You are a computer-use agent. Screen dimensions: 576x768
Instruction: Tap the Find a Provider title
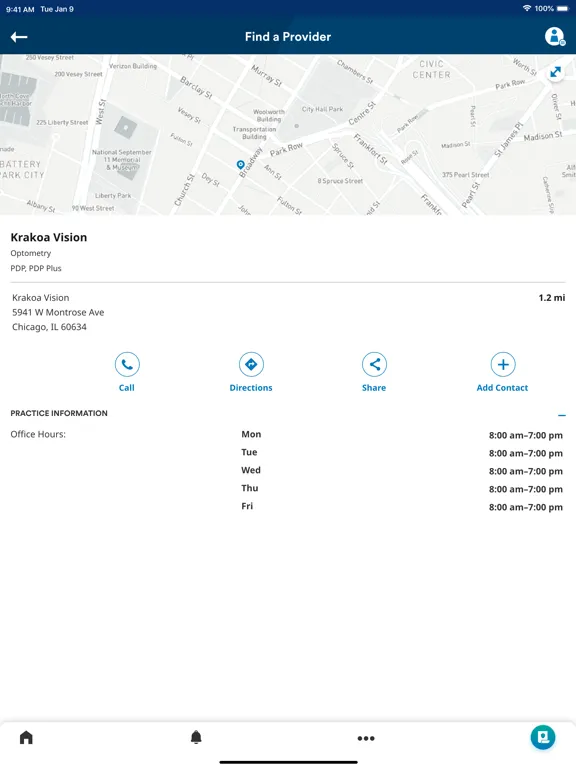tap(288, 37)
